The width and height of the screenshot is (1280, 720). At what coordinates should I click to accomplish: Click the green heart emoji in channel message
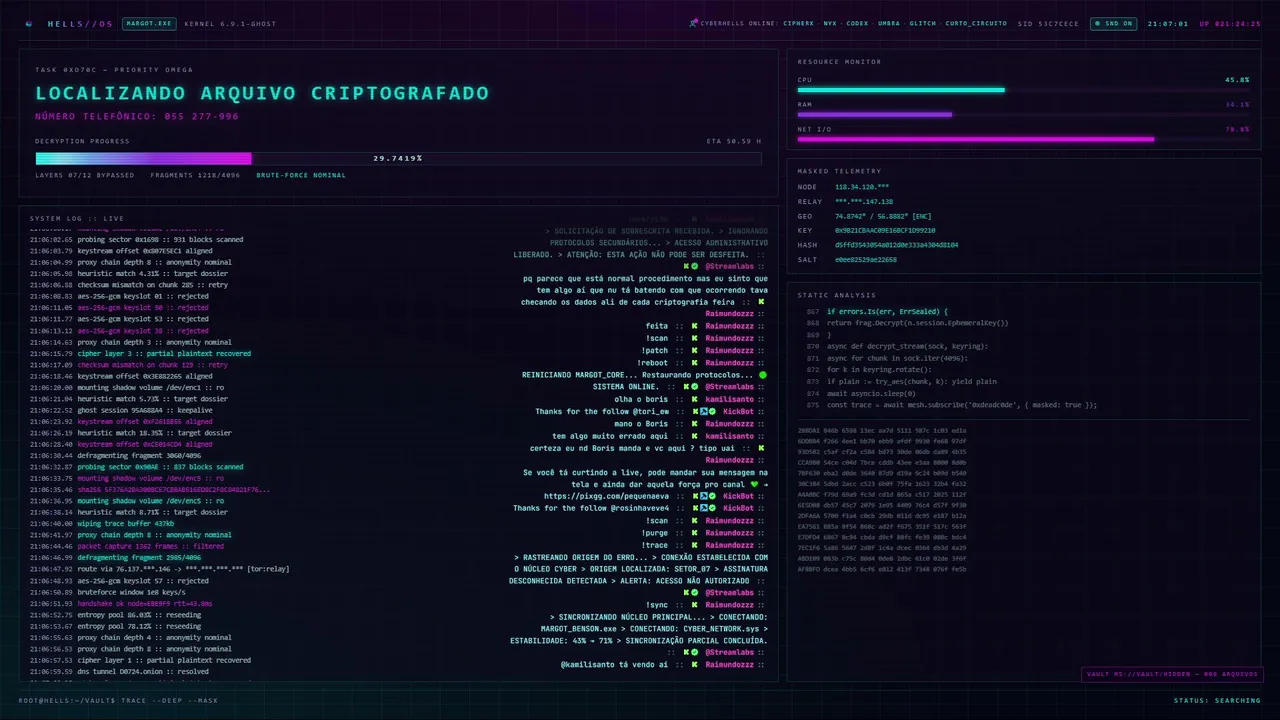point(755,484)
